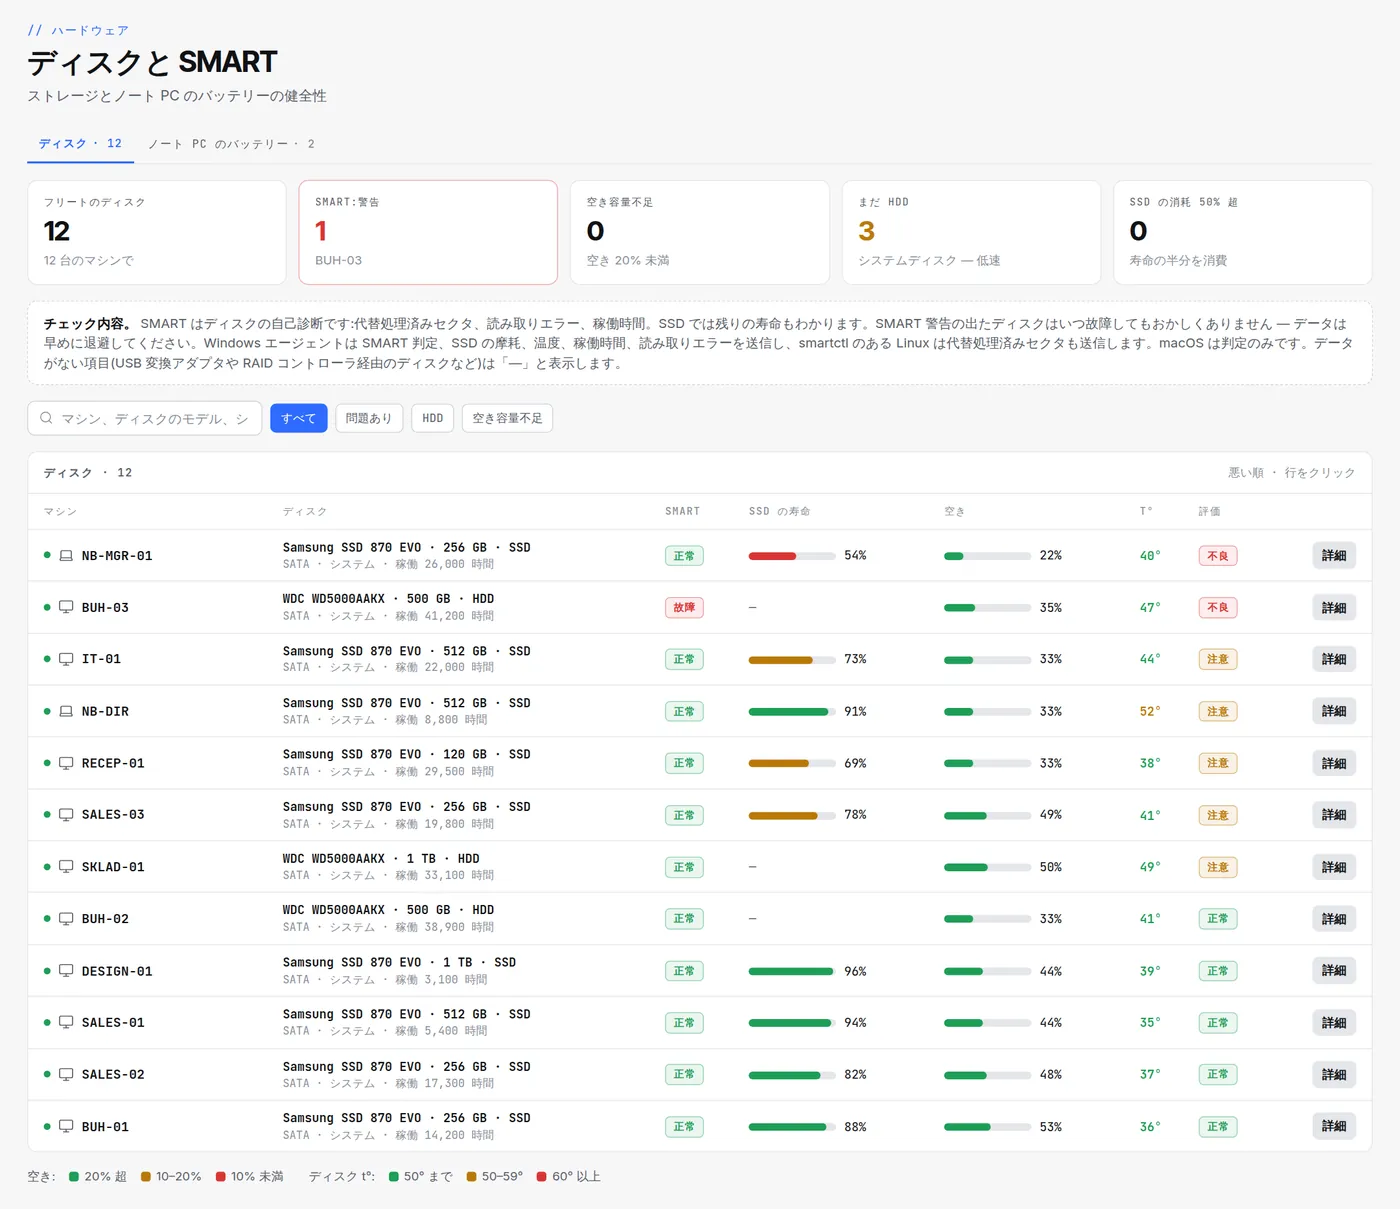Click the SSD life bar for NB-MGR-01

tap(792, 556)
